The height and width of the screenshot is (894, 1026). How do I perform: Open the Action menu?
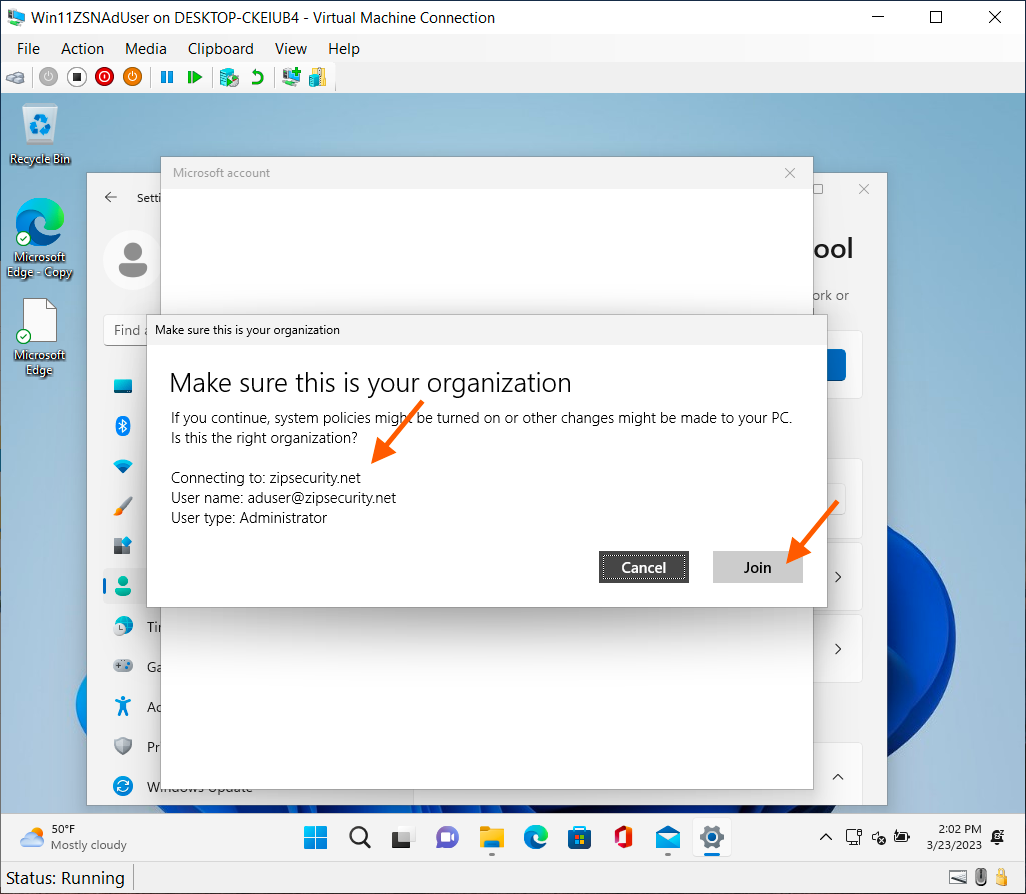click(x=82, y=48)
